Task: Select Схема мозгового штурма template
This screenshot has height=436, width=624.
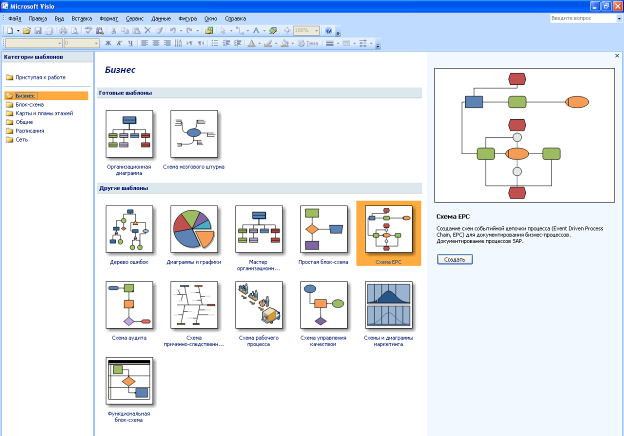Action: tap(194, 134)
